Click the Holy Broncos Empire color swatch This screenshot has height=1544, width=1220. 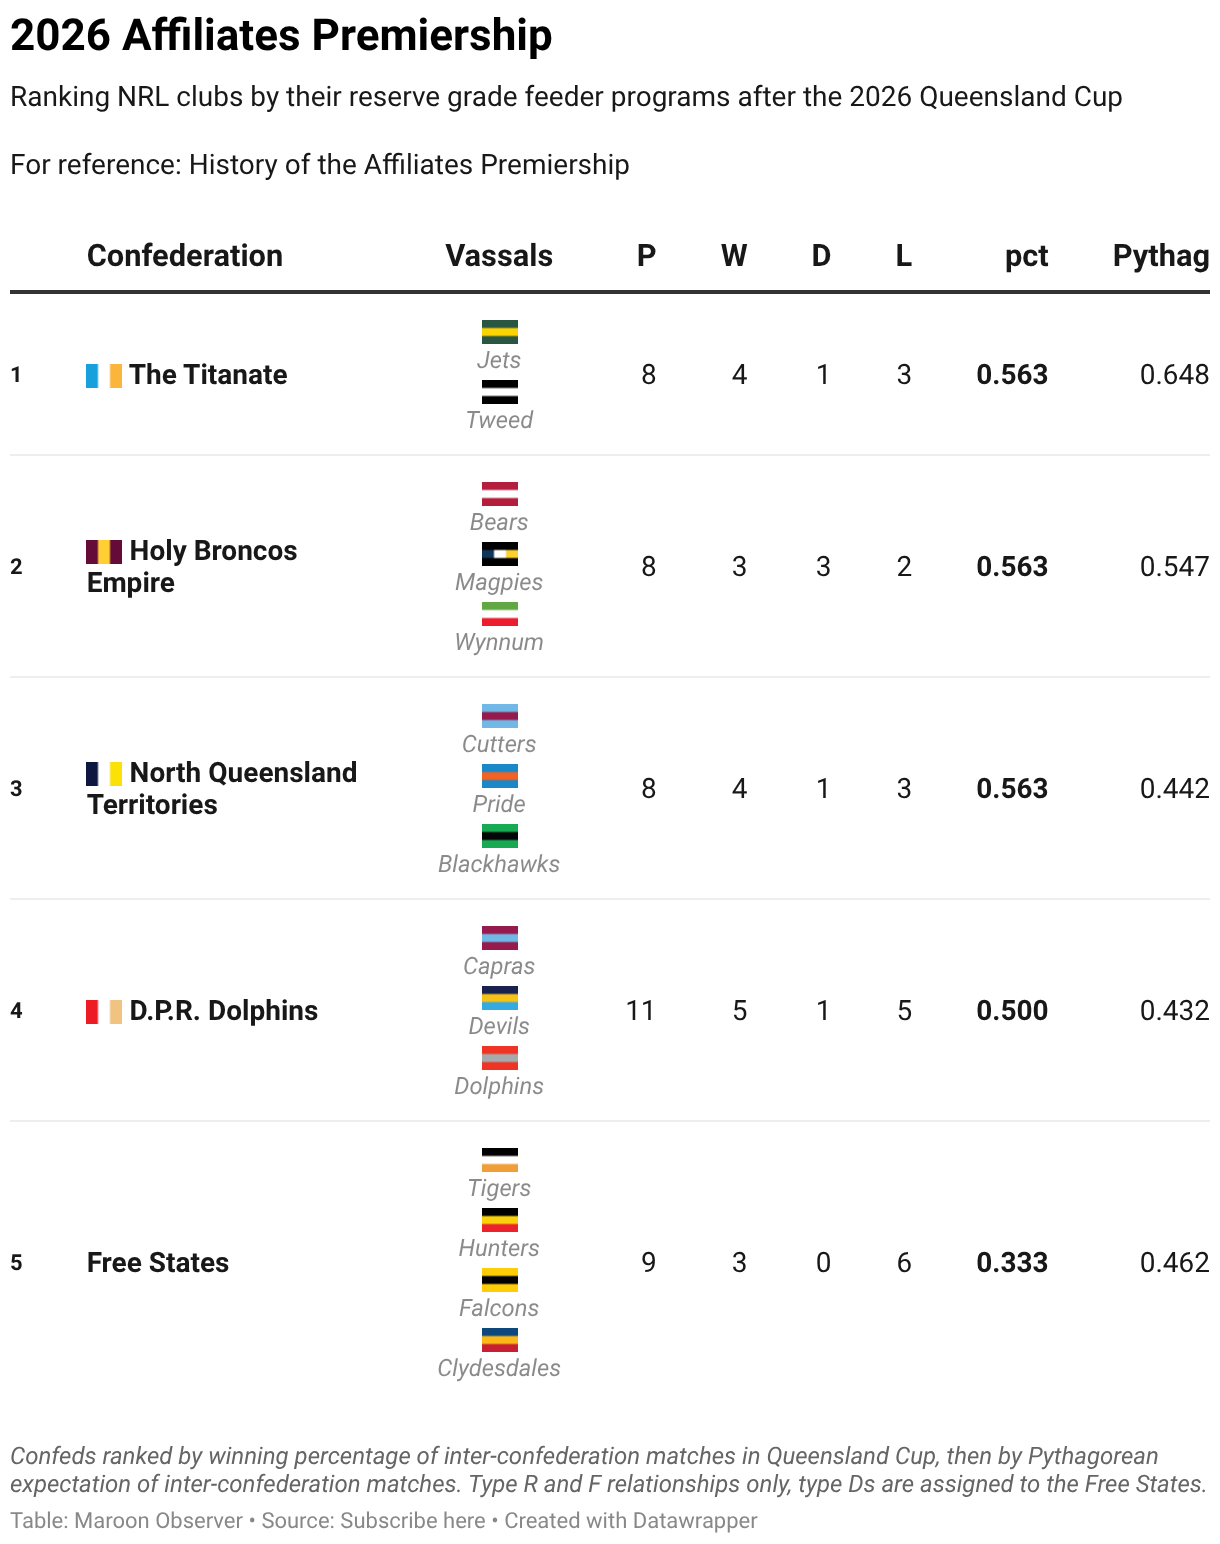click(x=104, y=551)
